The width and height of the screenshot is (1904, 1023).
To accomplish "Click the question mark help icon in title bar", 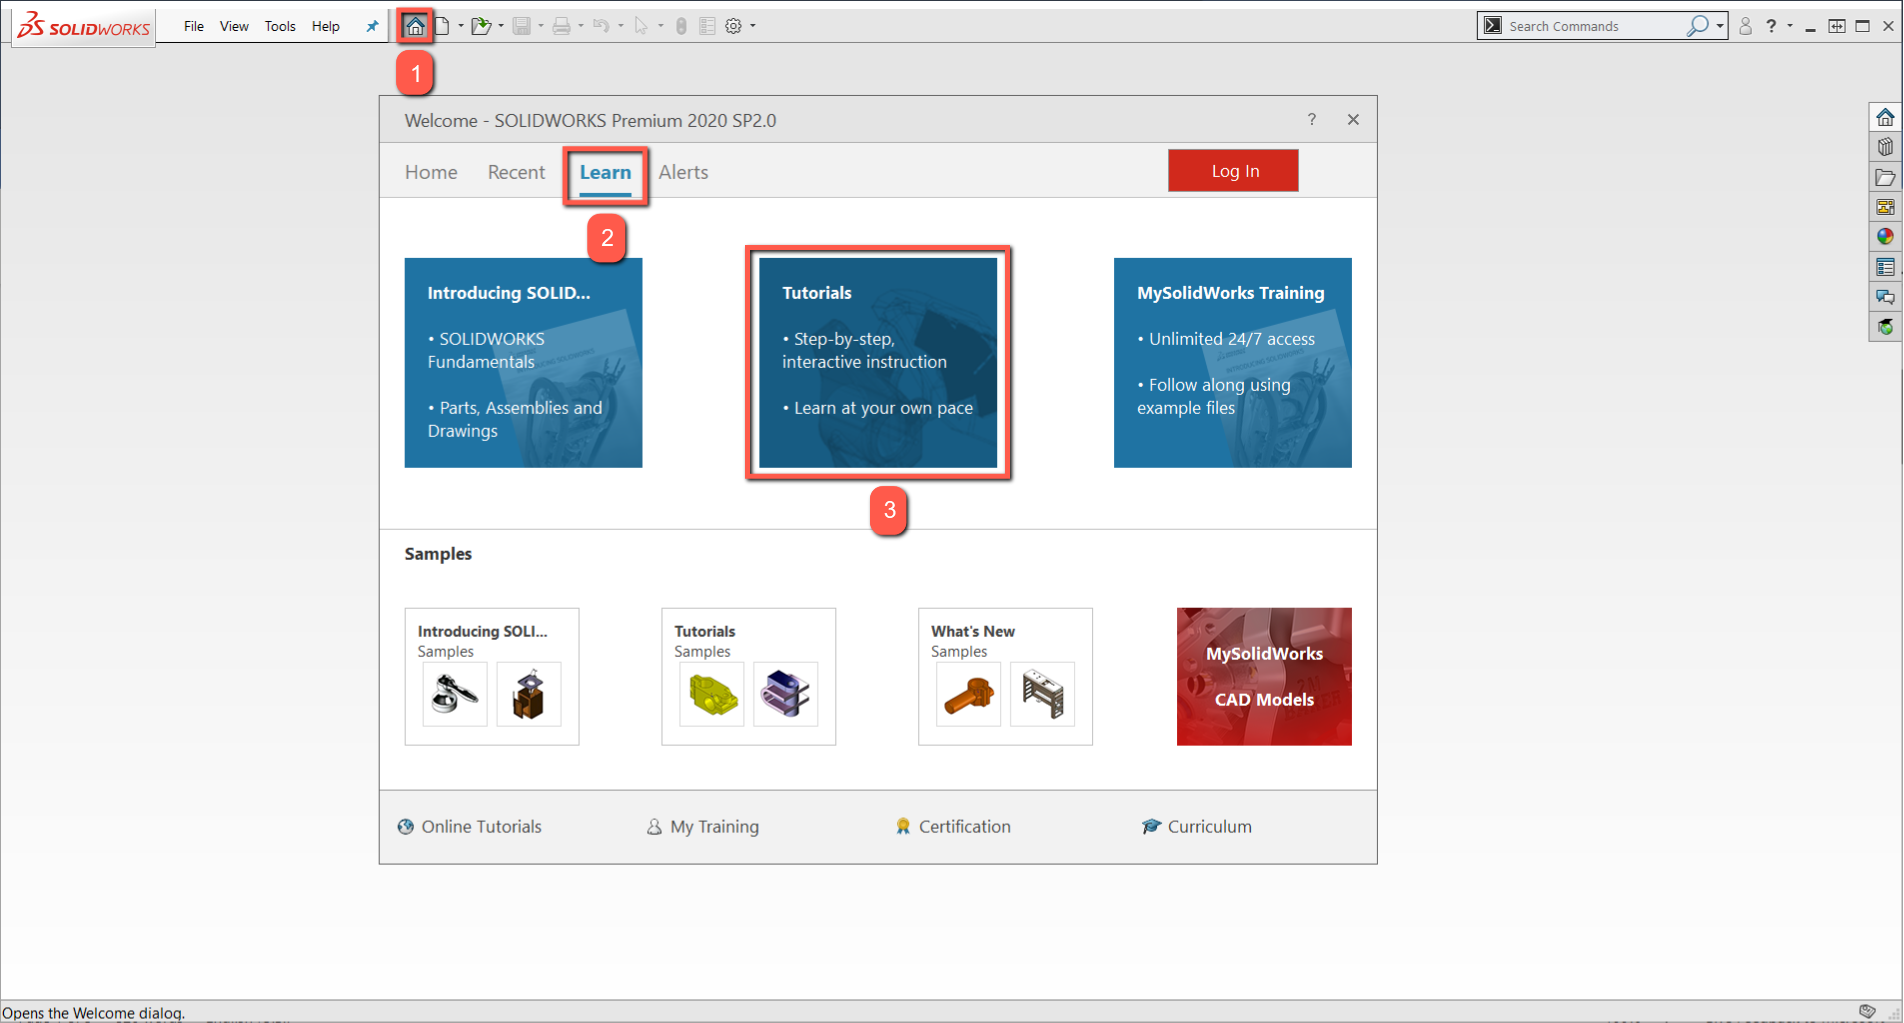I will pyautogui.click(x=1771, y=26).
